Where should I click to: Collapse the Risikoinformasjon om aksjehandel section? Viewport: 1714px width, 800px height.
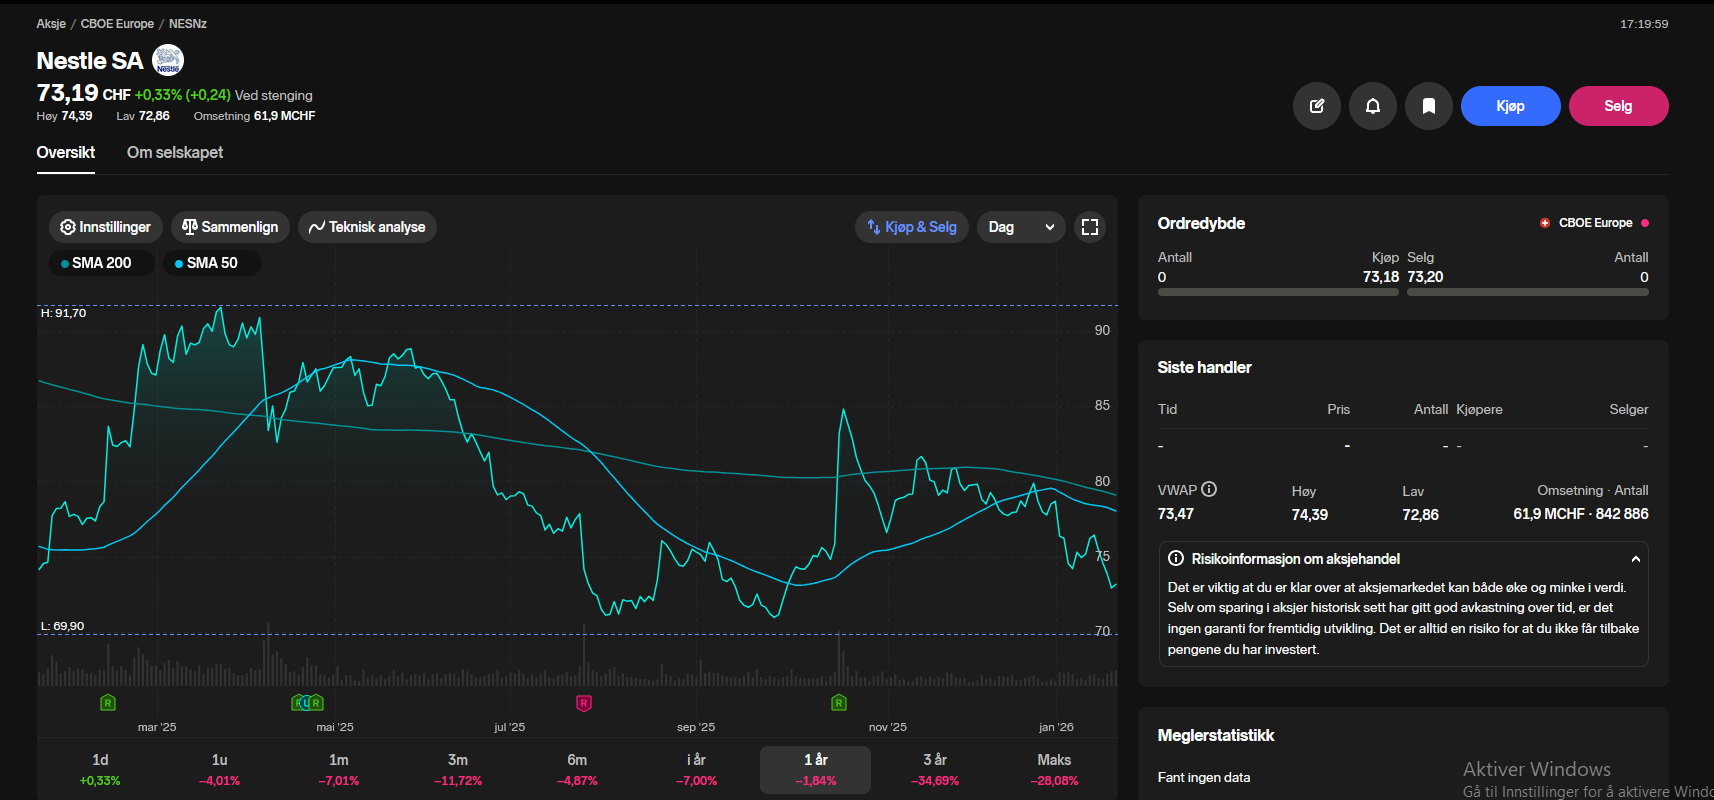pos(1636,559)
